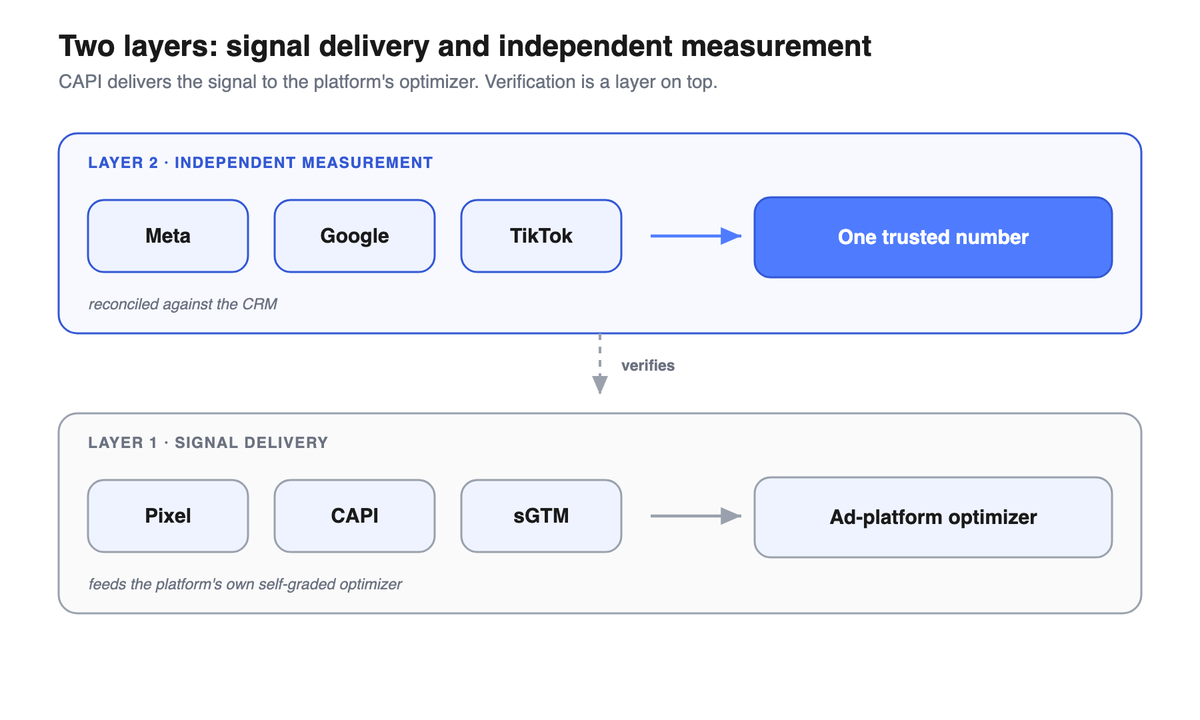Click the One trusted number box
Screen dimensions: 1200x720
coord(933,237)
